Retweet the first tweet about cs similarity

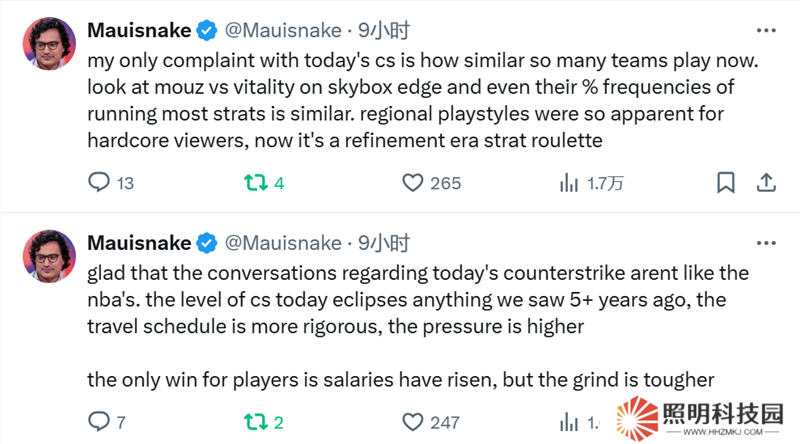coord(254,183)
